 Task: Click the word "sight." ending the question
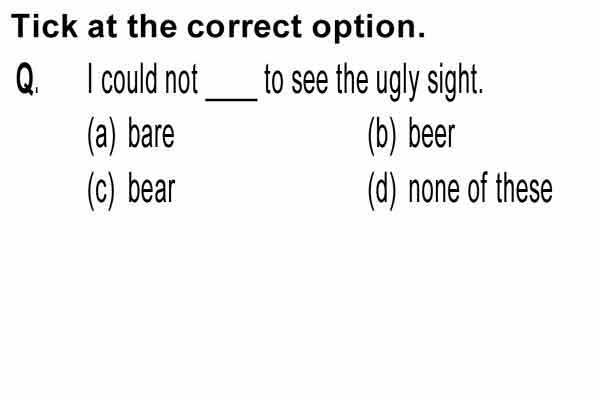tap(455, 82)
